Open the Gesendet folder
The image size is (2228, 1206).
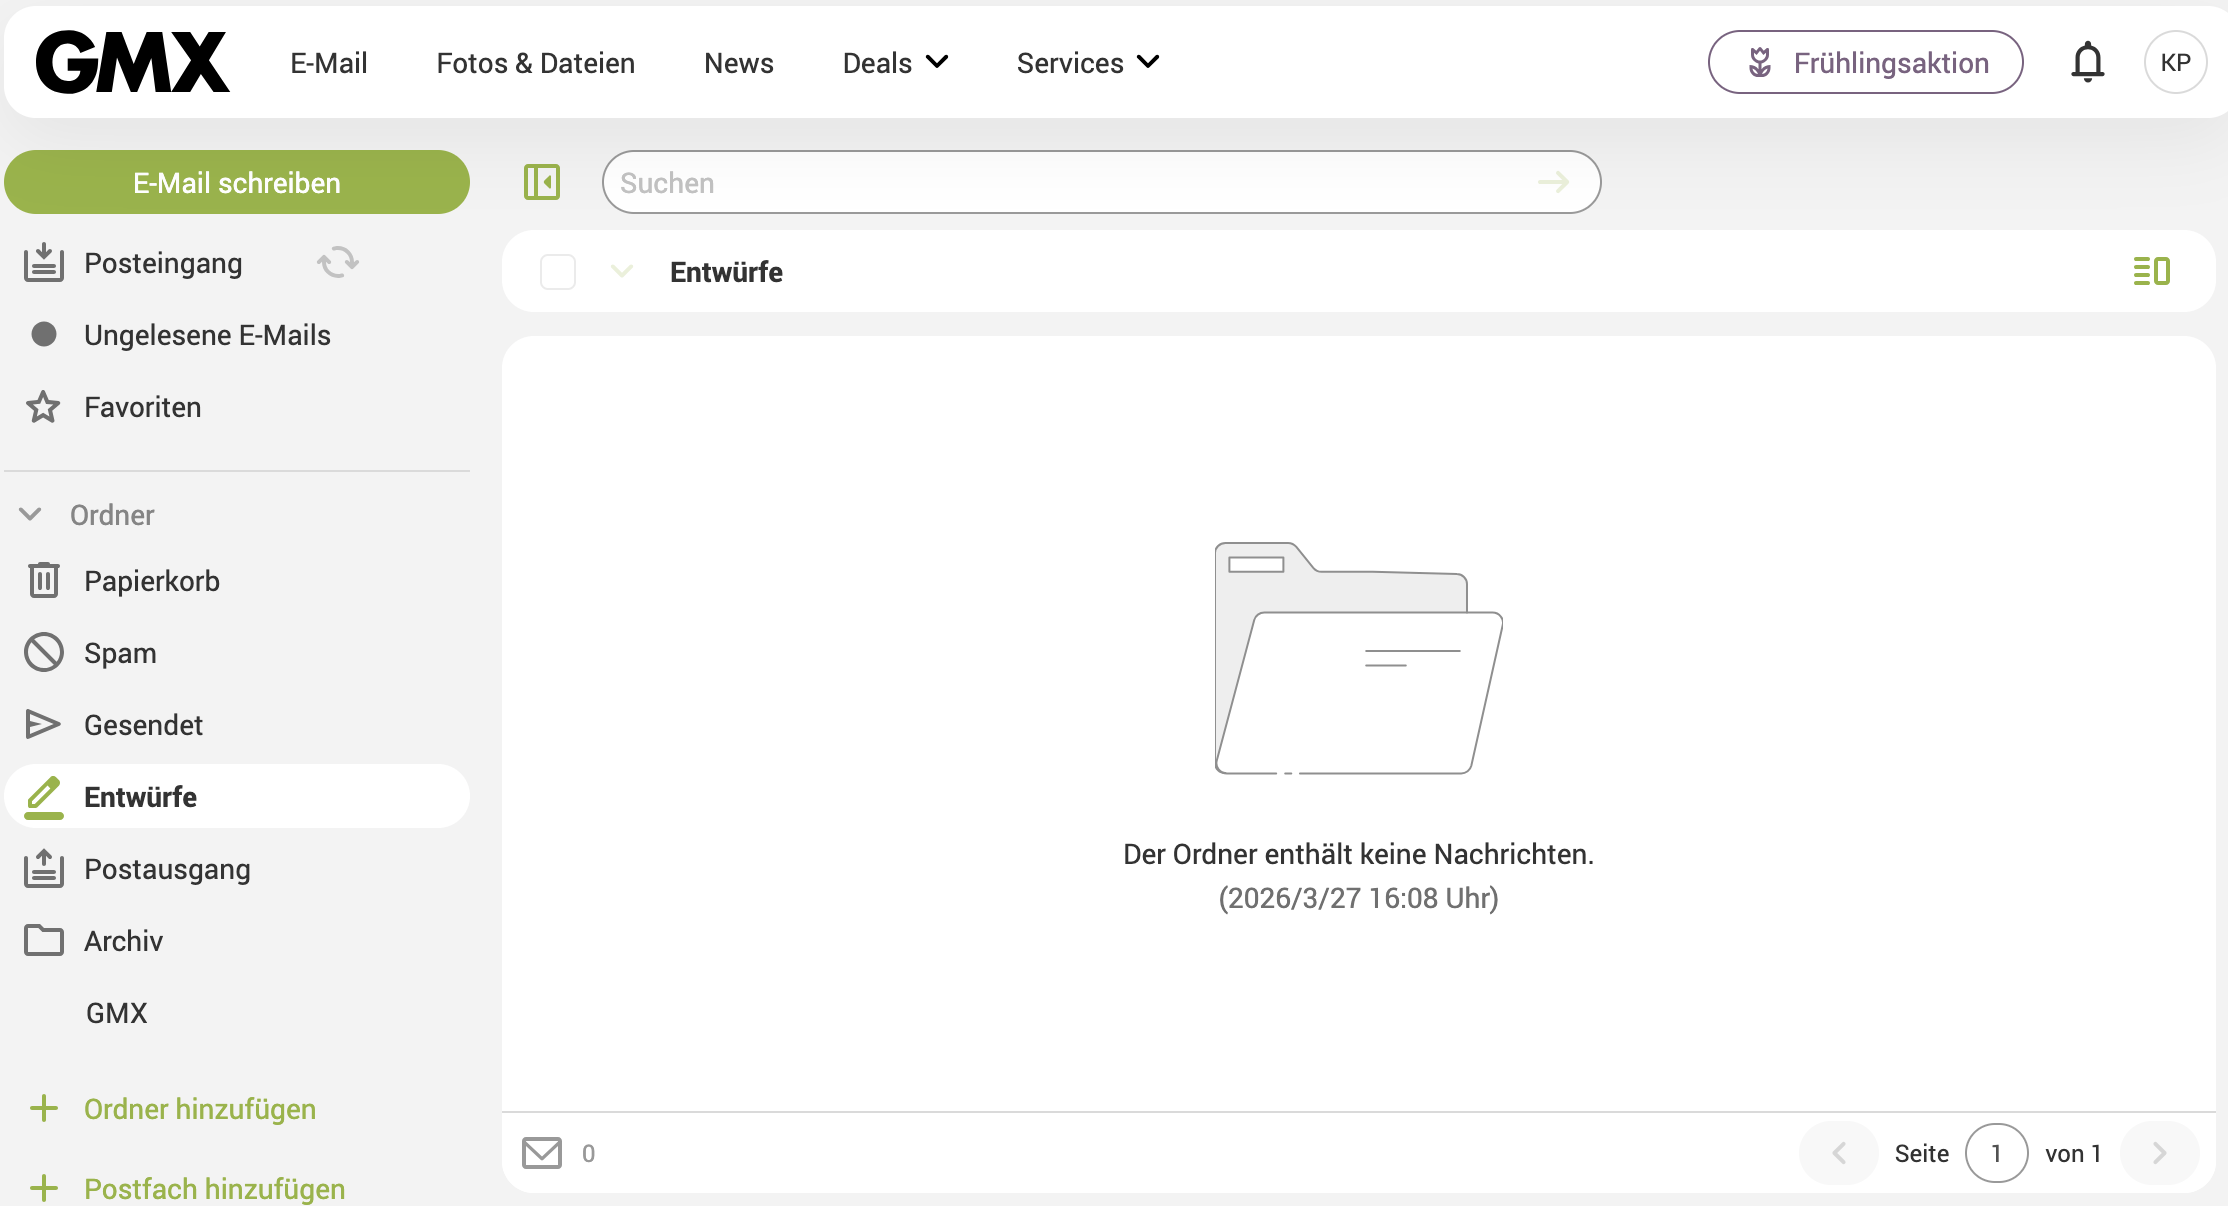click(x=143, y=724)
